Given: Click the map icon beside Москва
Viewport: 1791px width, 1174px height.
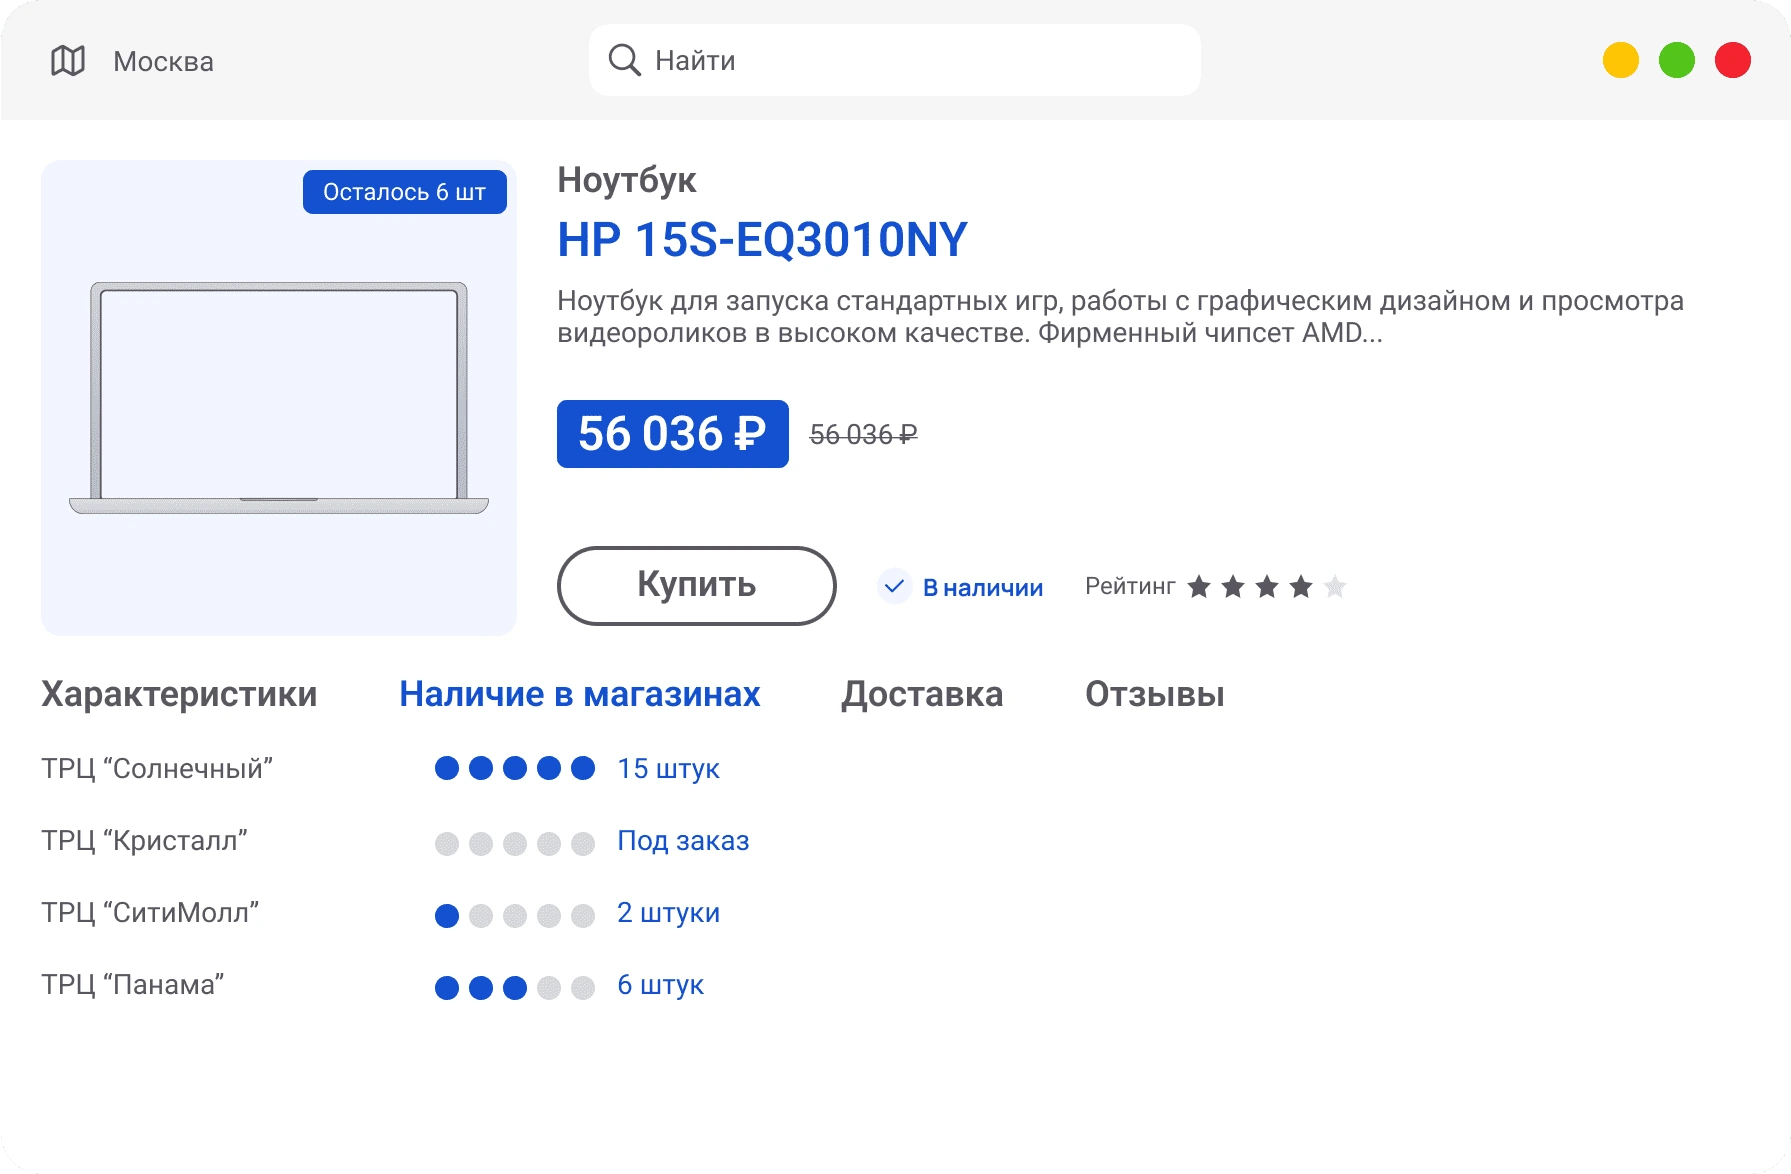Looking at the screenshot, I should (x=68, y=61).
